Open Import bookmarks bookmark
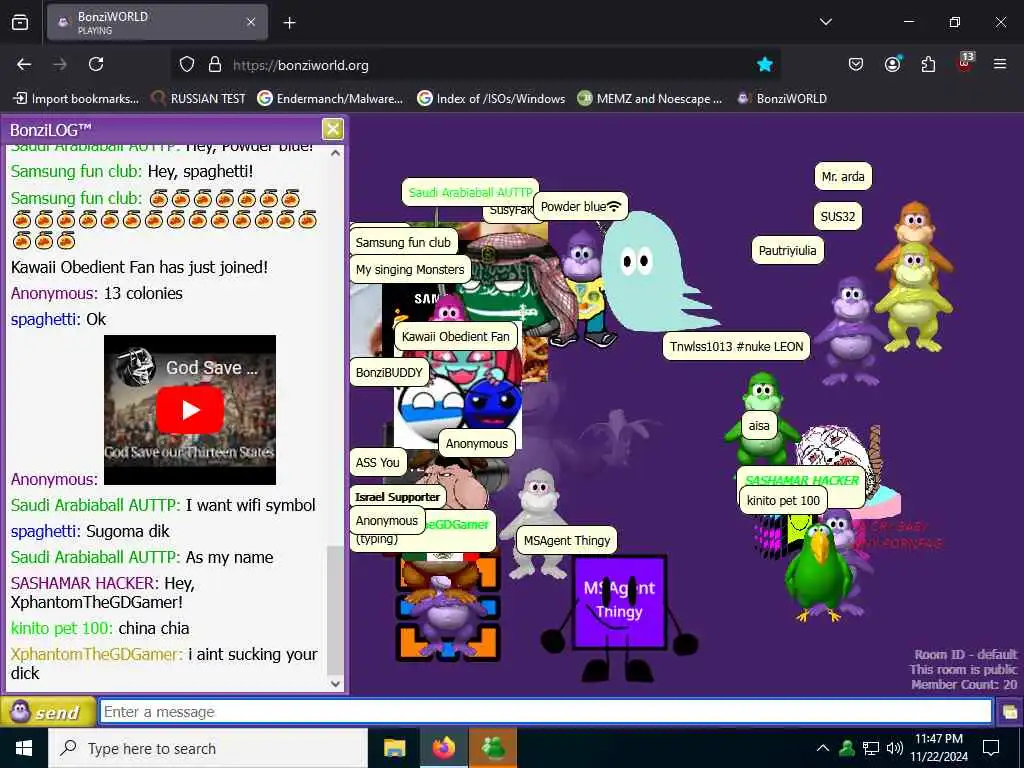Image resolution: width=1024 pixels, height=768 pixels. pos(76,99)
